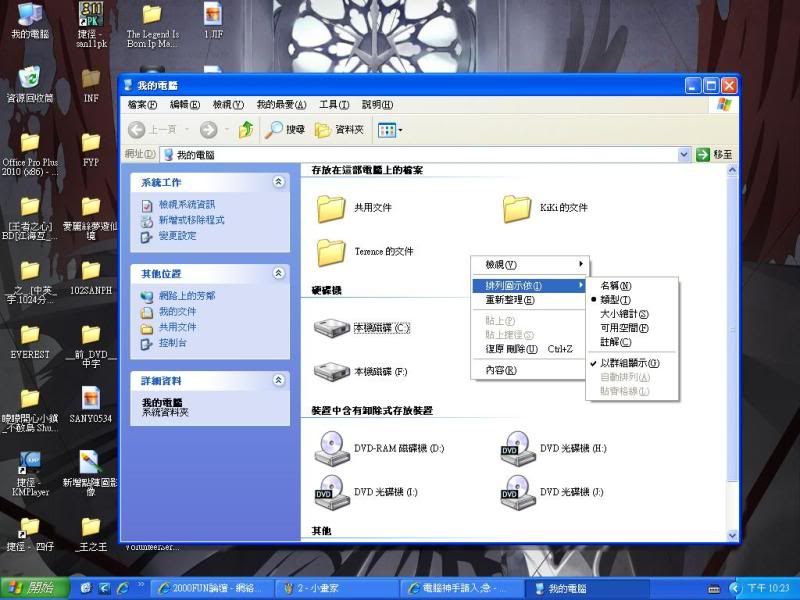Screen dimensions: 800x600
Task: Select the EVEREST desktop folder
Action: (x=30, y=342)
